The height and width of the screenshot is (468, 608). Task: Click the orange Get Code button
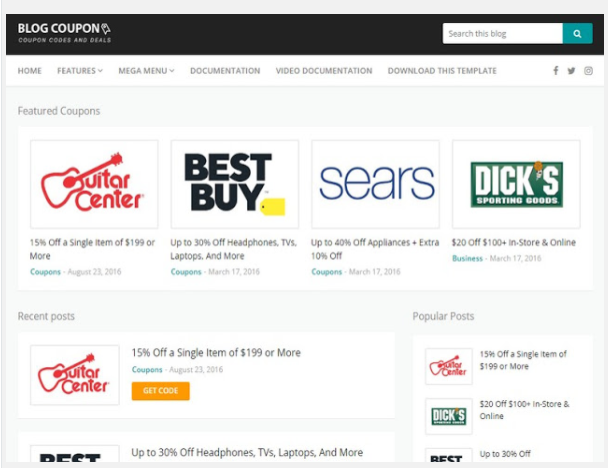pos(161,391)
